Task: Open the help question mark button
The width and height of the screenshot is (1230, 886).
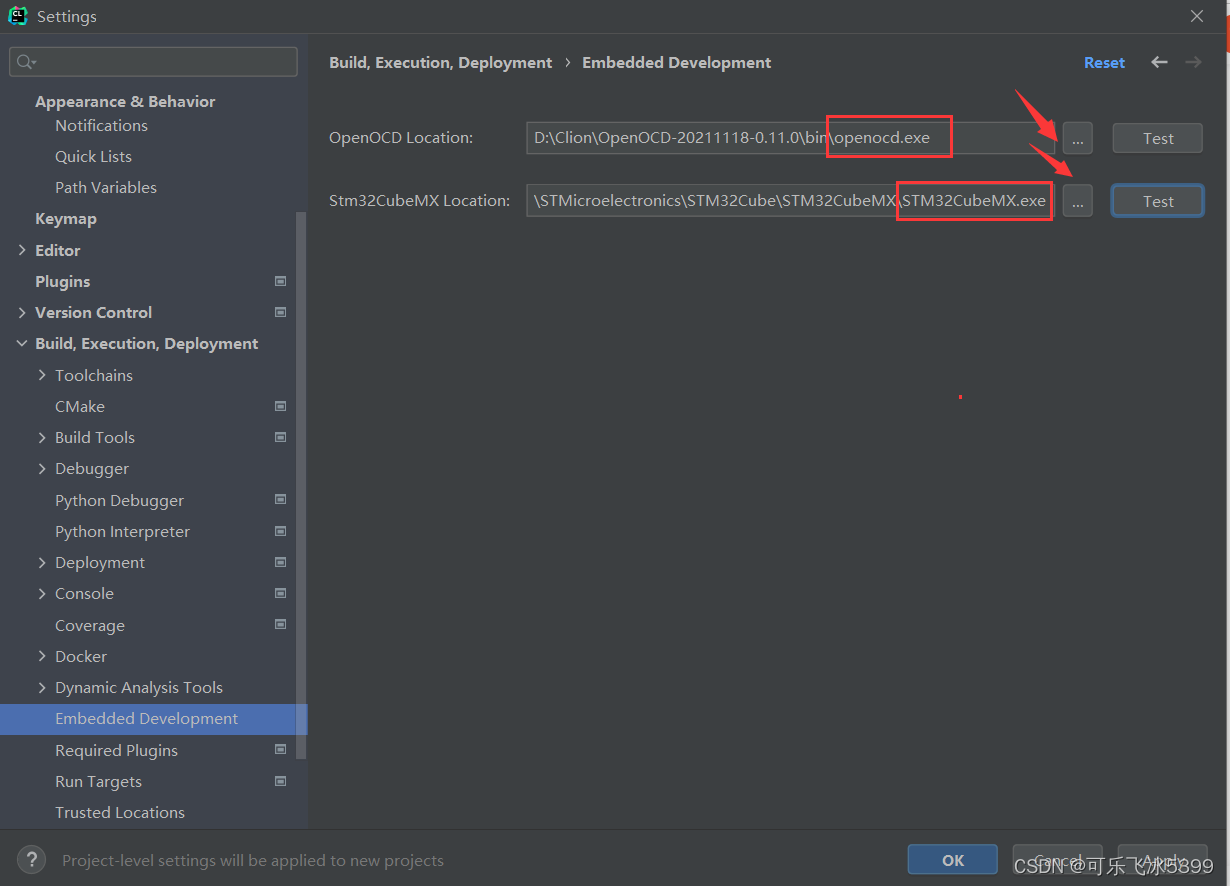Action: 32,859
